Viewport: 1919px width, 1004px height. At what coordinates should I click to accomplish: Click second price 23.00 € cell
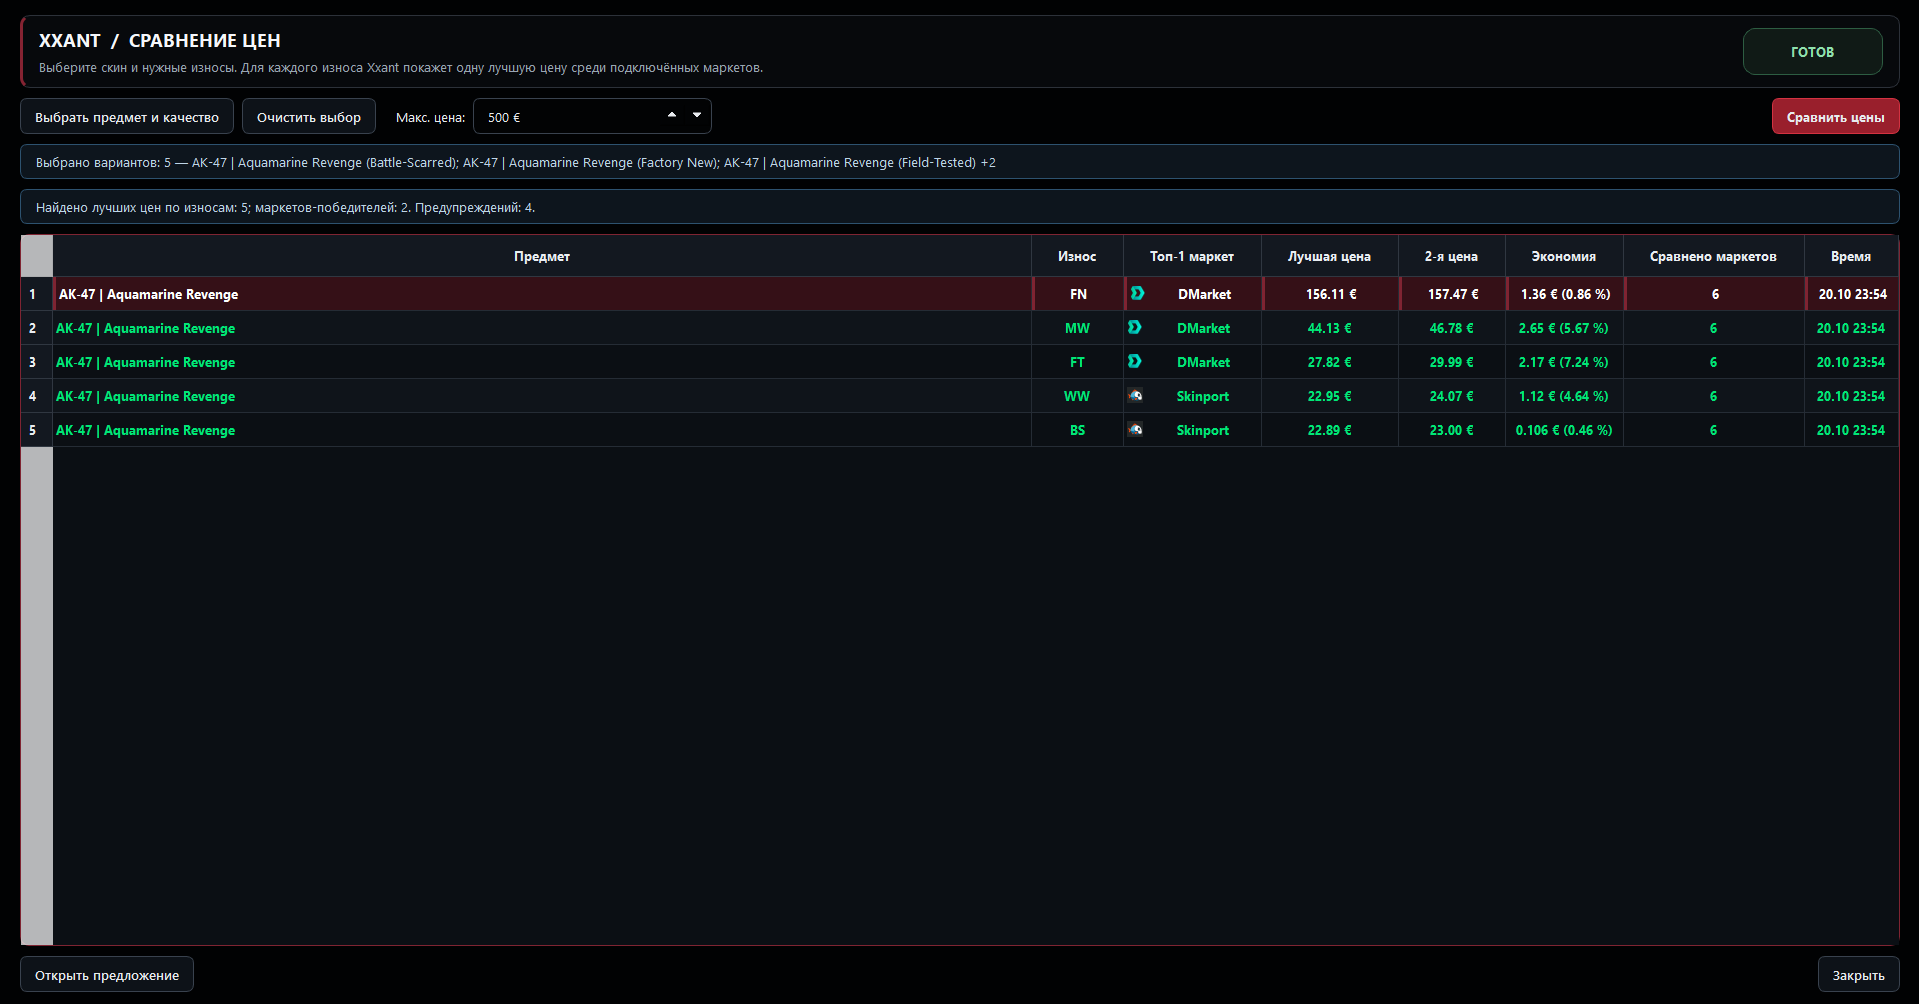coord(1451,430)
